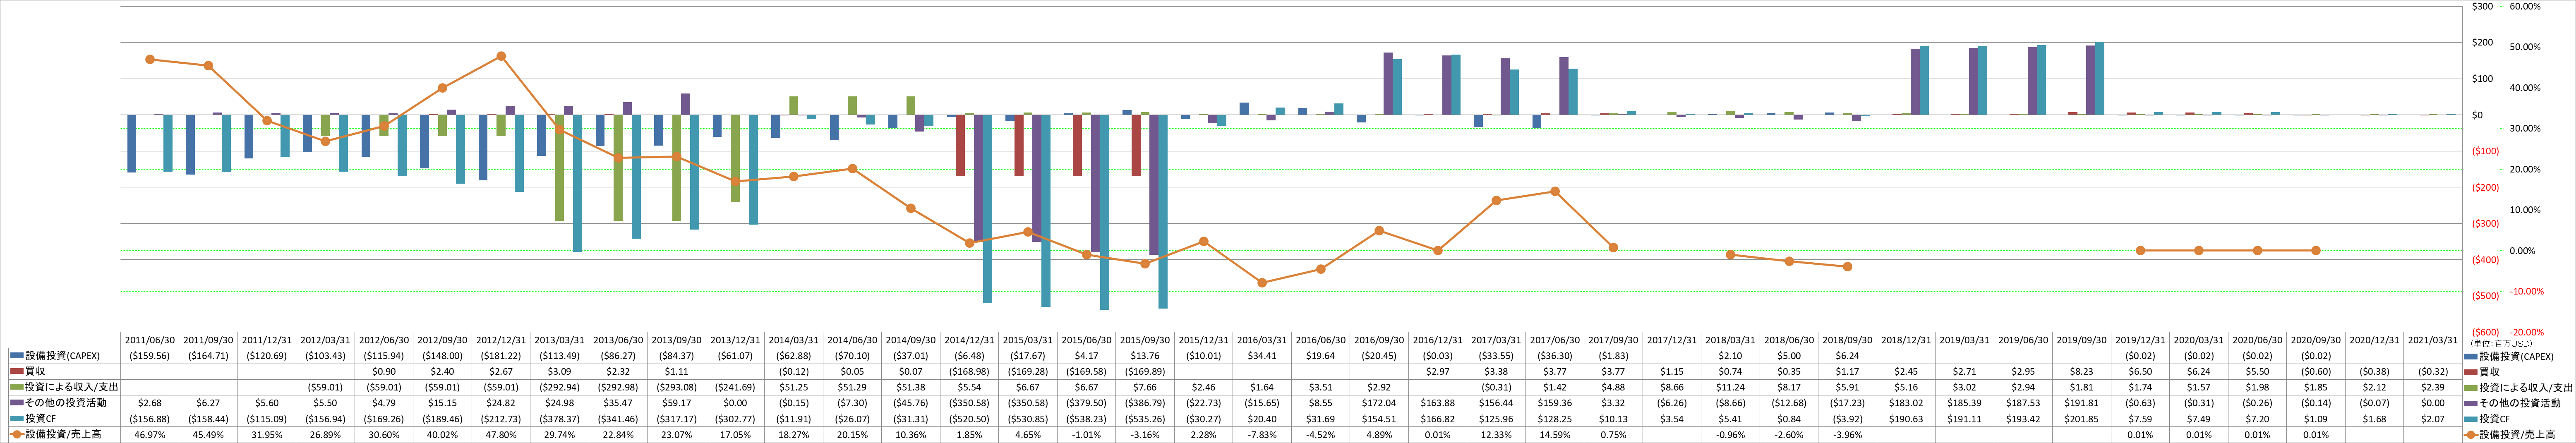This screenshot has height=443, width=2576.
Task: Click the 買収 cell showing ($168.98)
Action: click(969, 372)
